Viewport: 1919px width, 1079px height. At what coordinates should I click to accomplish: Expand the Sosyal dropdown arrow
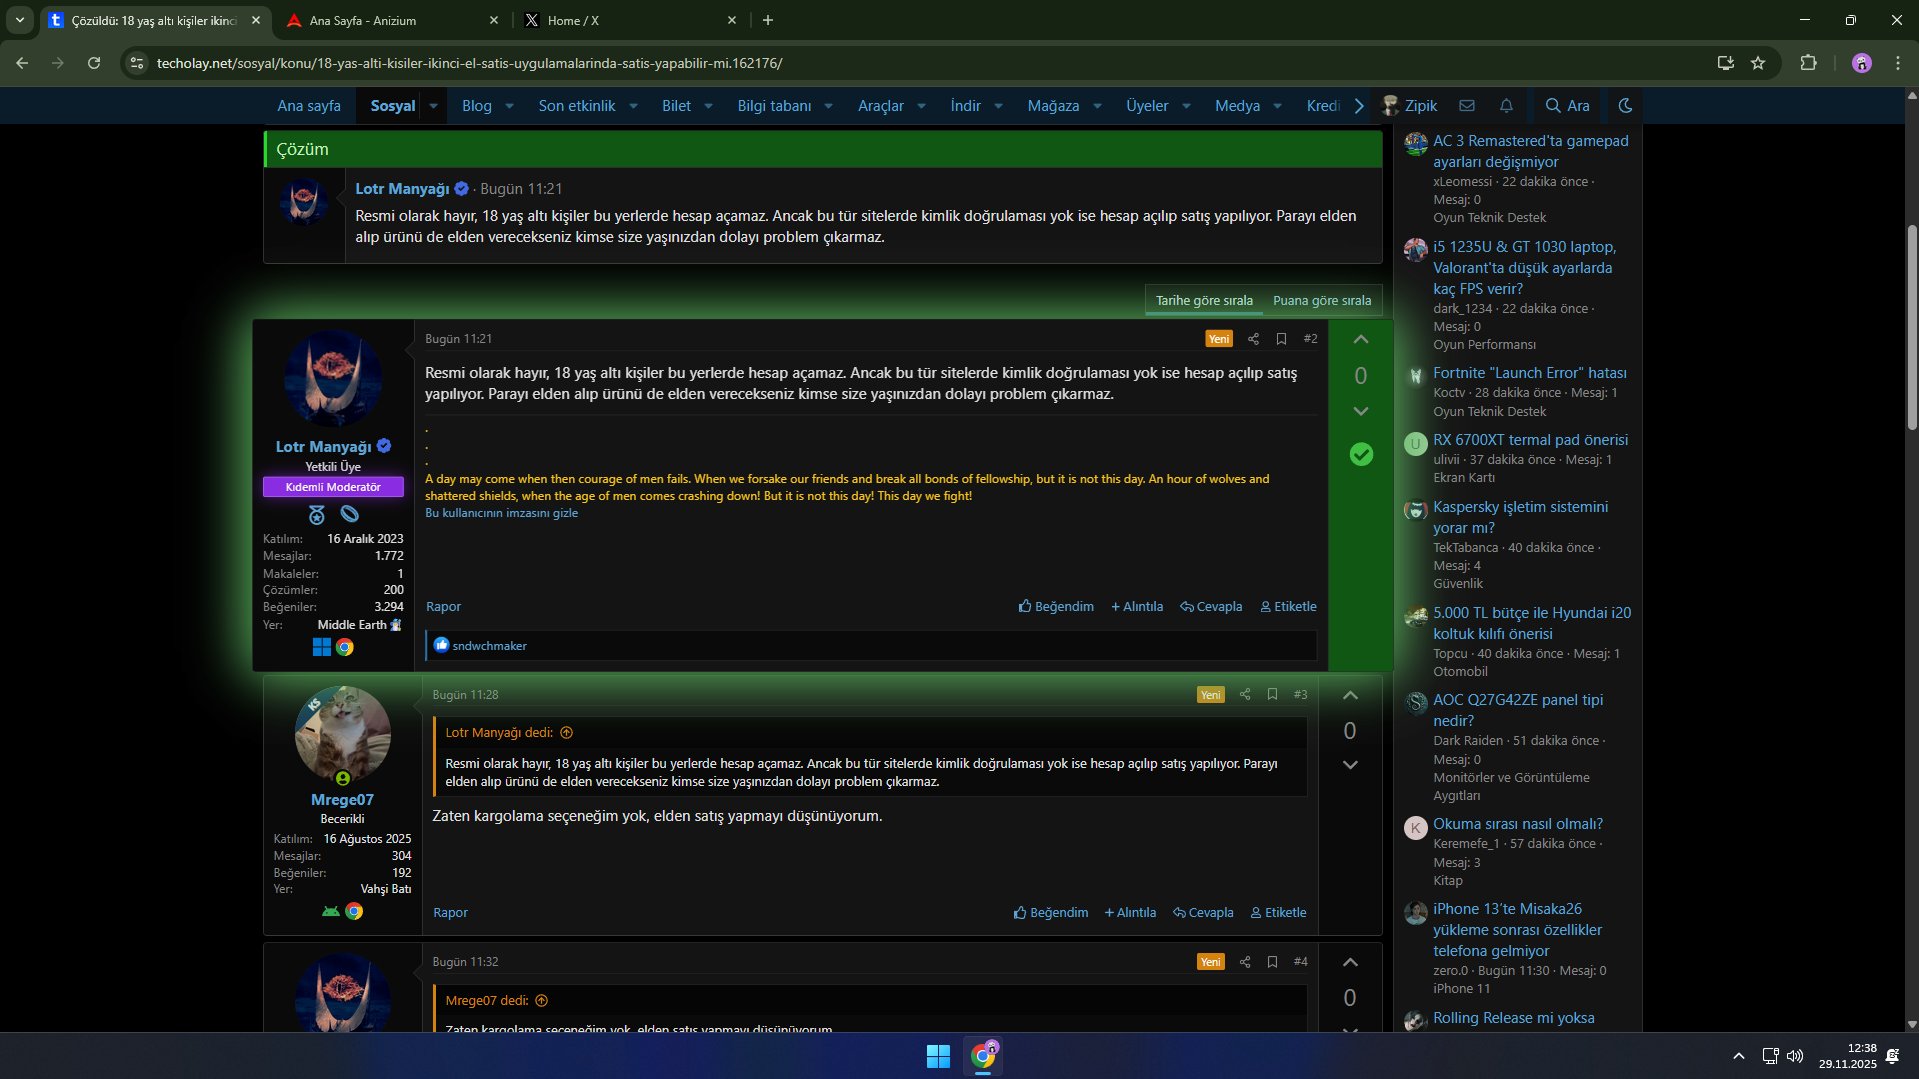[x=433, y=106]
